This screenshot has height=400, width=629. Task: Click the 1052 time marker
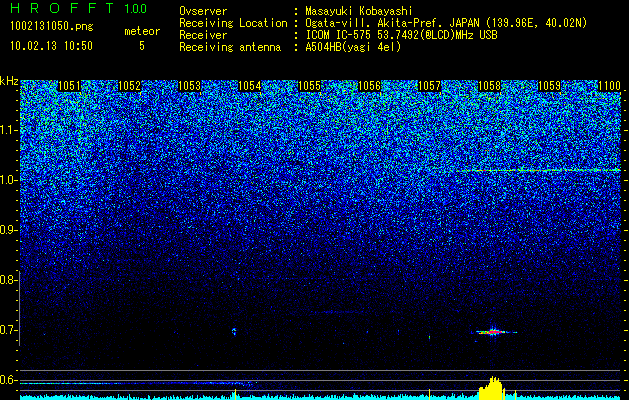coord(130,86)
